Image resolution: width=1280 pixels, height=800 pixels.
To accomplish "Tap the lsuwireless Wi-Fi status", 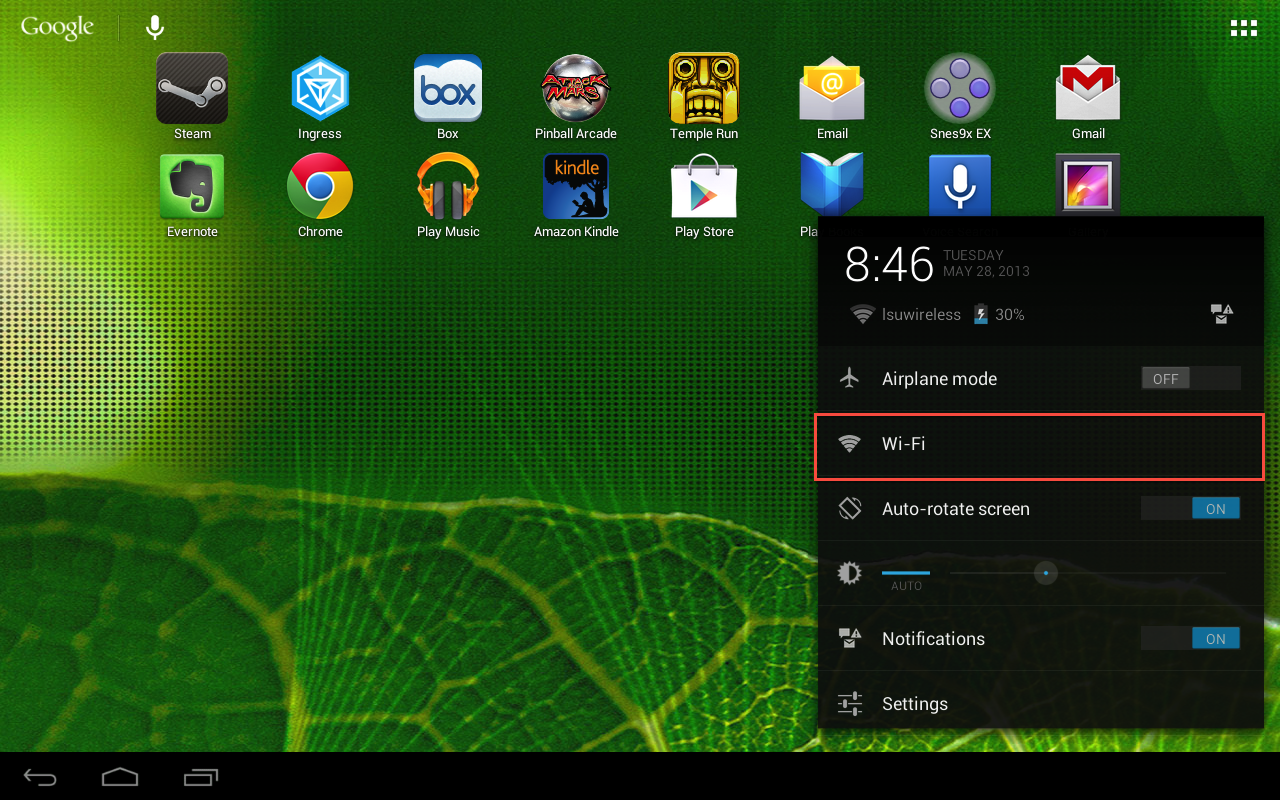I will pyautogui.click(x=905, y=314).
